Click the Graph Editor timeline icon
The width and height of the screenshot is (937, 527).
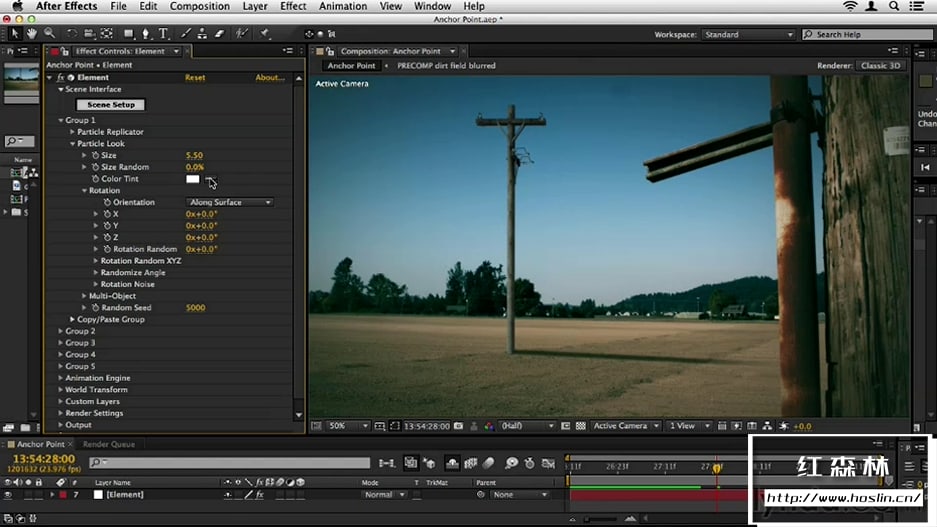pyautogui.click(x=548, y=463)
